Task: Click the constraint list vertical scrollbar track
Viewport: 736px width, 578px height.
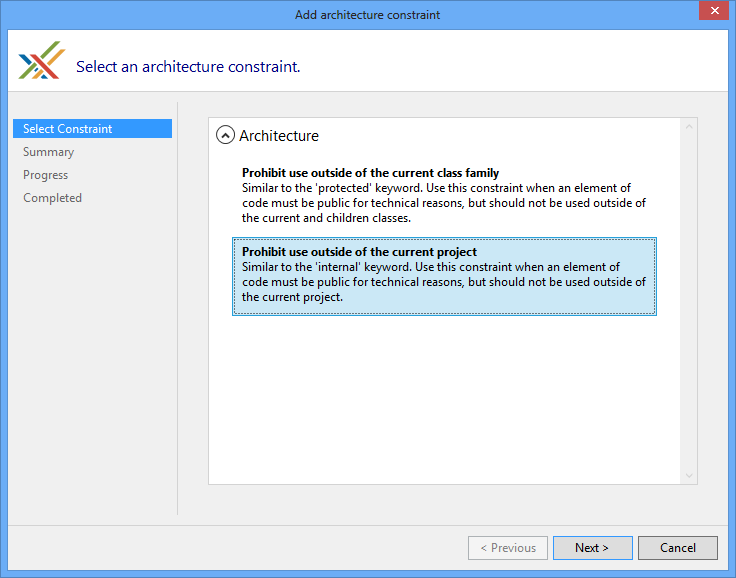Action: pos(689,300)
